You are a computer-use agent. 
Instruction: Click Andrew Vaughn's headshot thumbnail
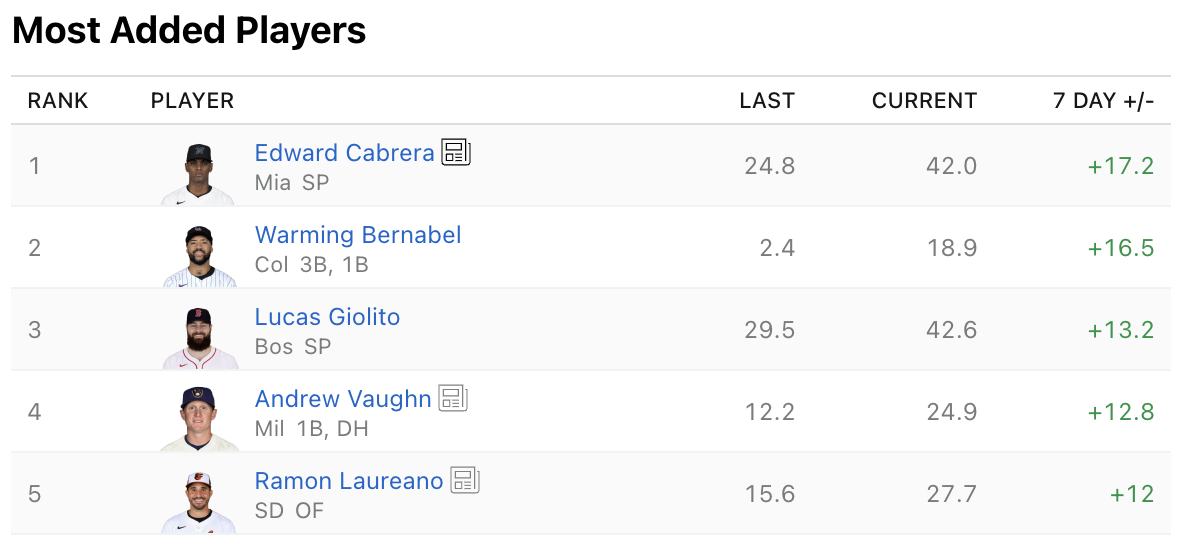[199, 418]
